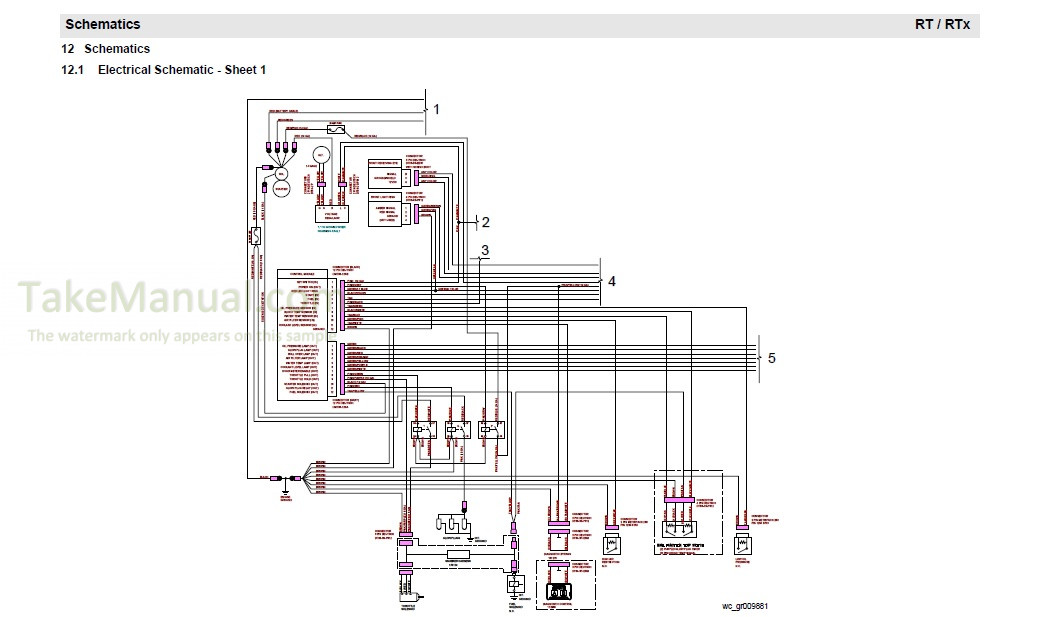Image resolution: width=1041 pixels, height=617 pixels.
Task: Click the round gauge symbol above voltage regulator
Action: (x=322, y=156)
